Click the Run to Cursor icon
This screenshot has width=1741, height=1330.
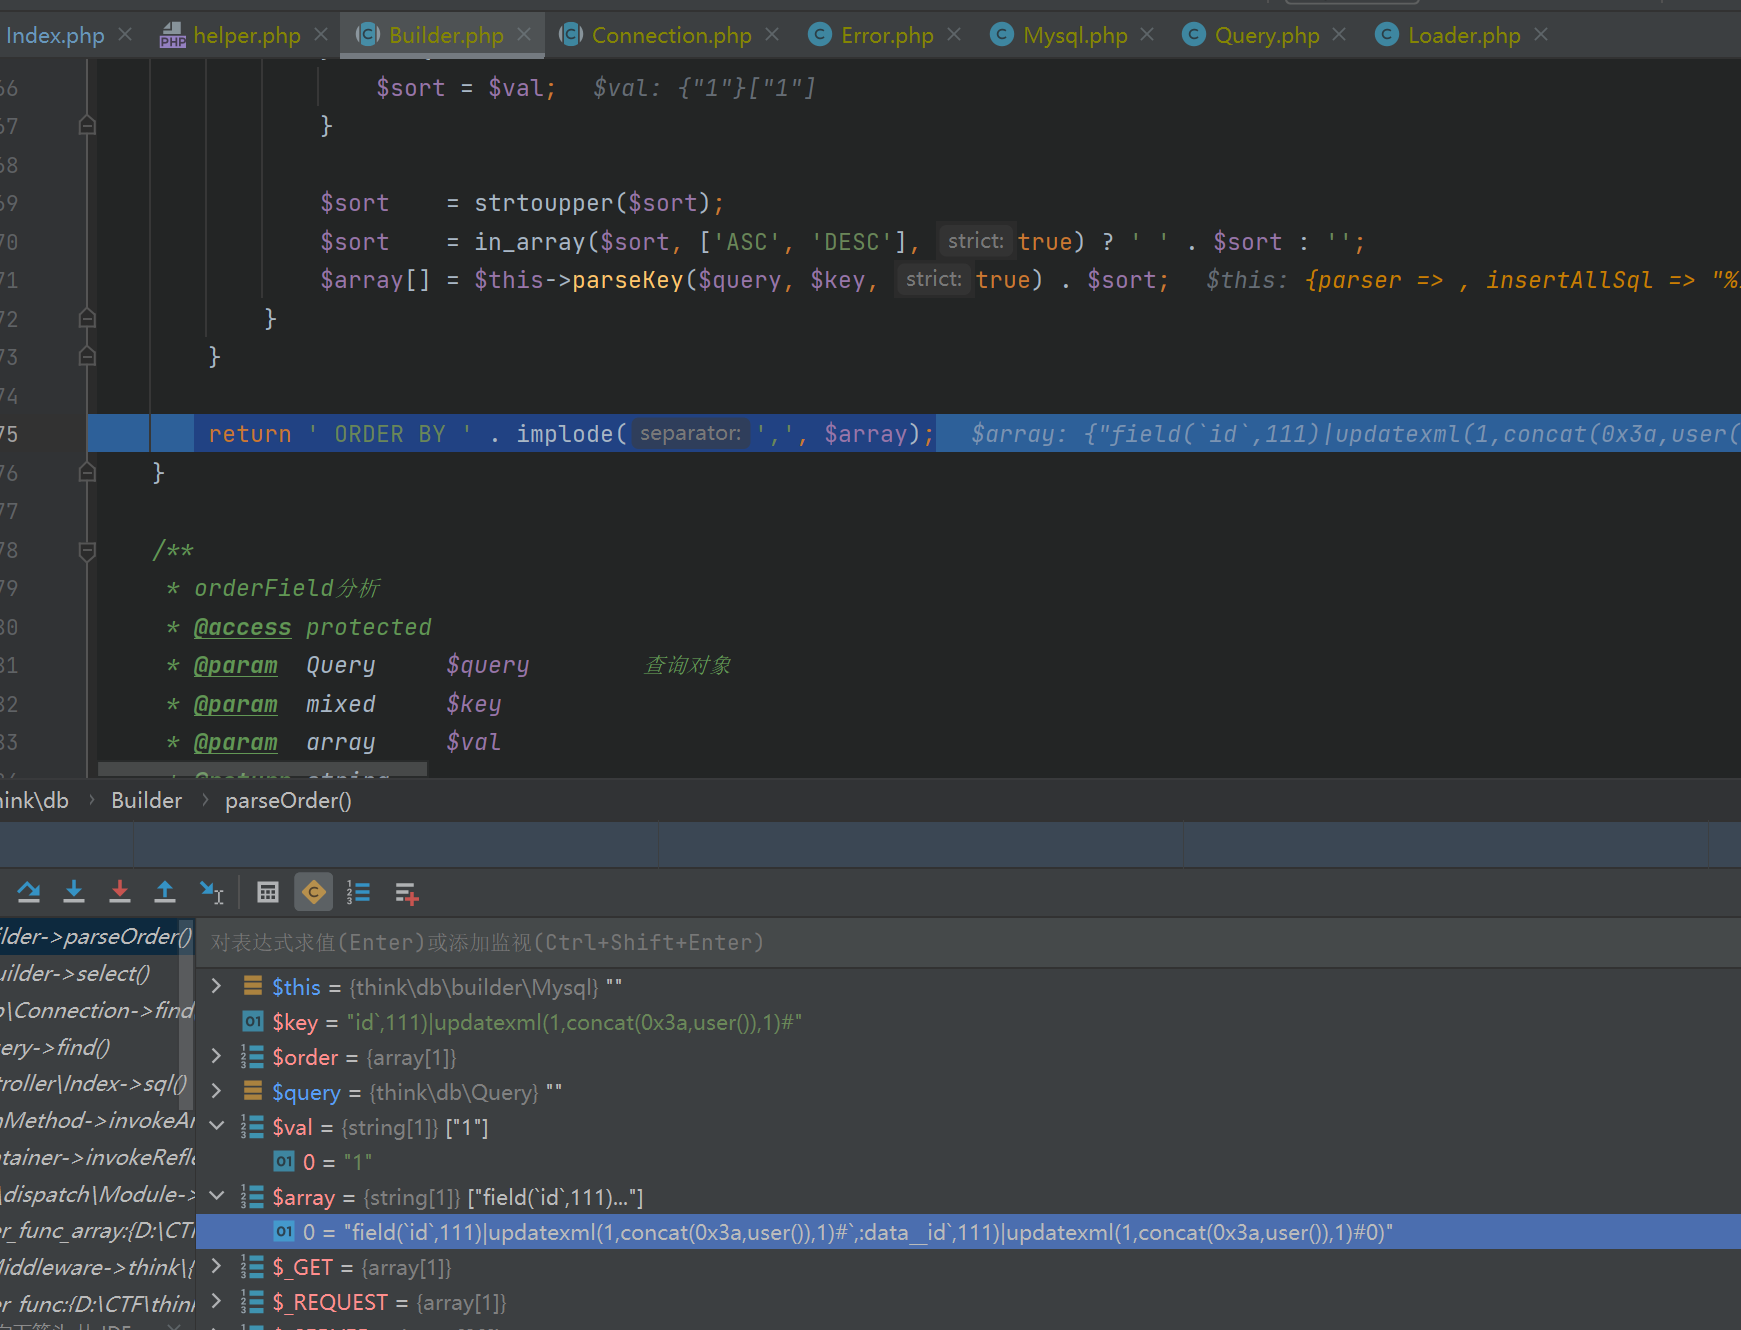click(x=211, y=892)
